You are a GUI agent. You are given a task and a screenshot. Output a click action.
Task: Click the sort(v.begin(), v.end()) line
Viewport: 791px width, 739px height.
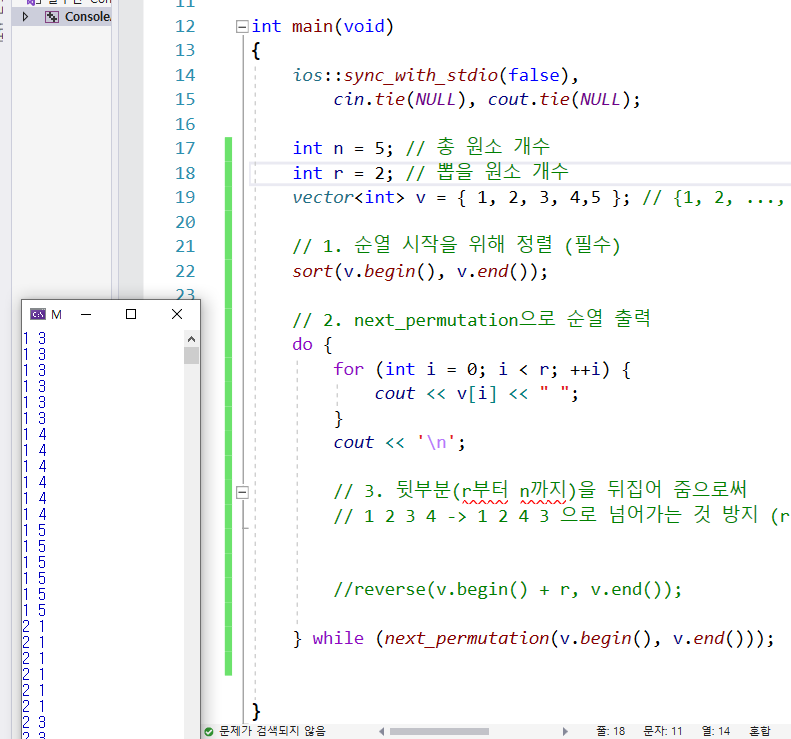click(420, 271)
